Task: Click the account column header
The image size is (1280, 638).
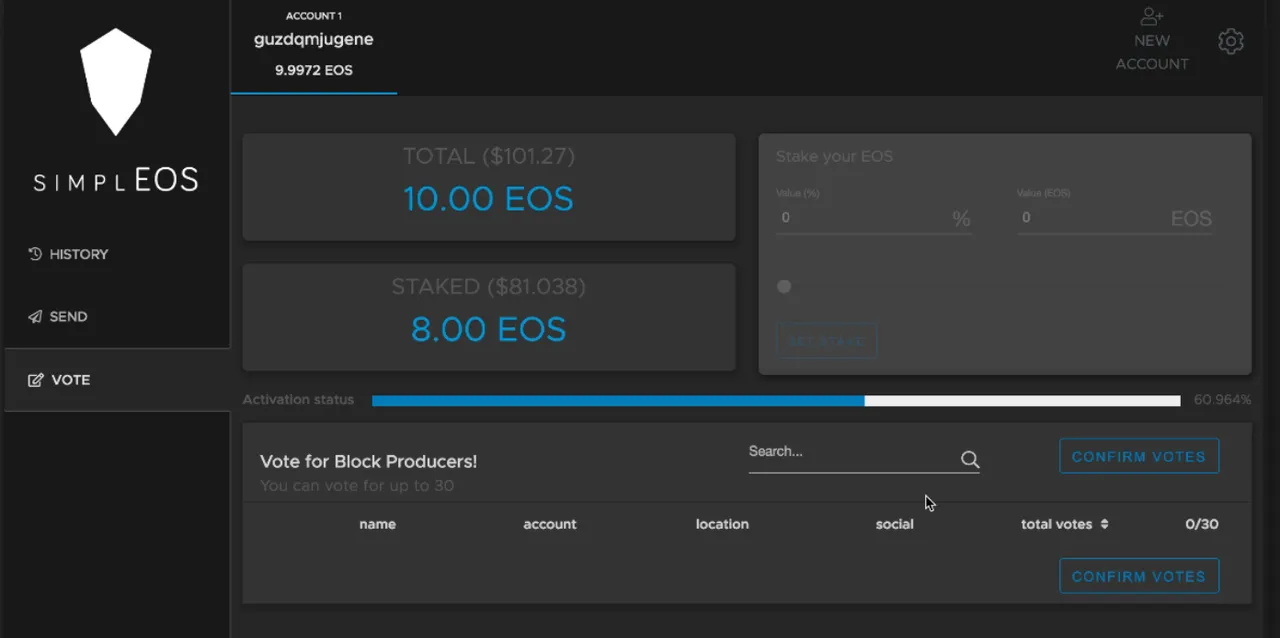Action: [550, 524]
